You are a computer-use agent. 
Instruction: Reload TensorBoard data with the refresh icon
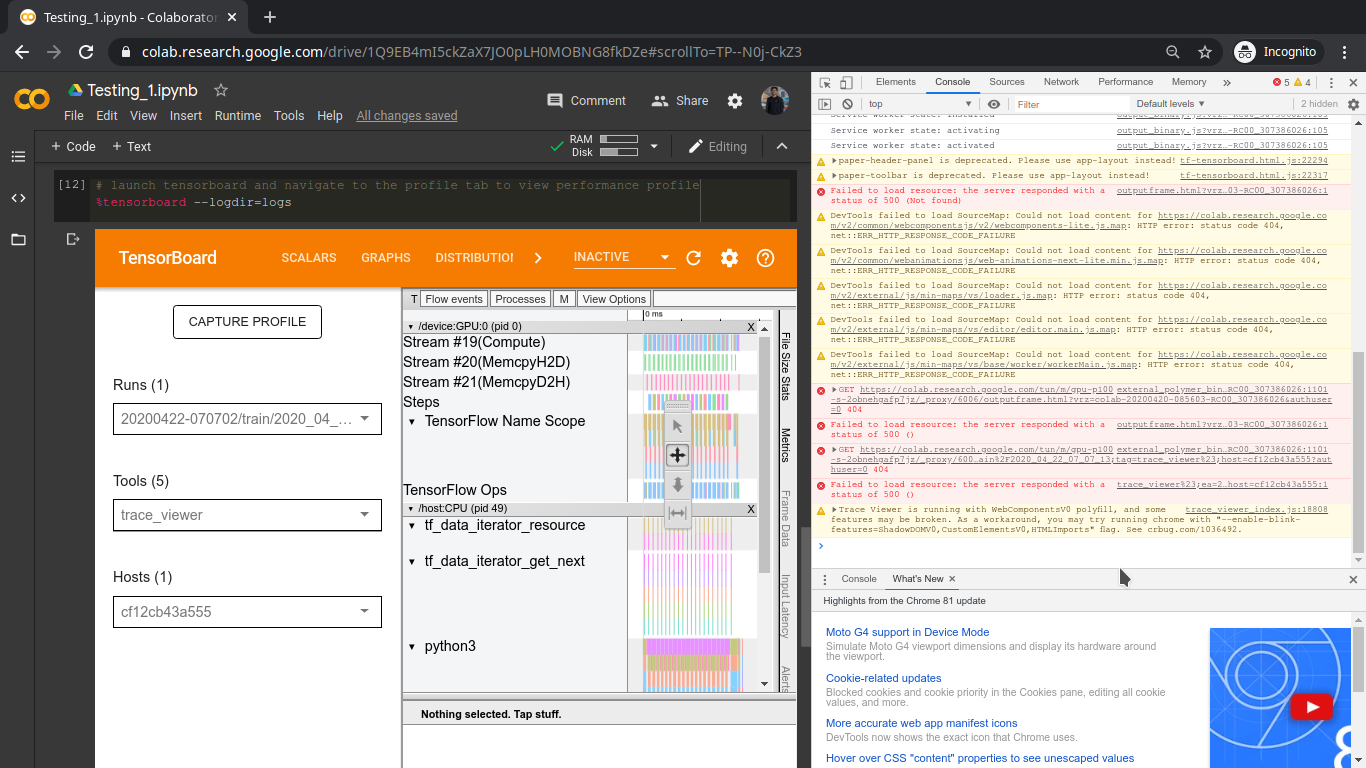694,258
